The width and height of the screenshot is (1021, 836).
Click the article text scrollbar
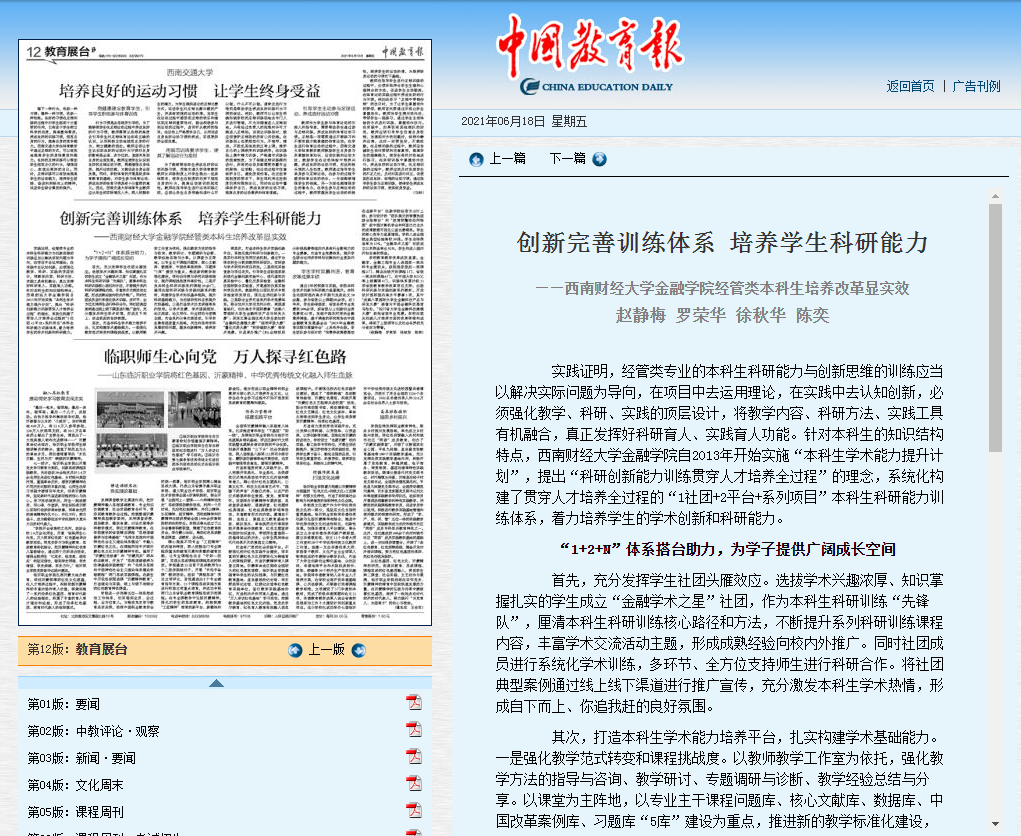994,330
